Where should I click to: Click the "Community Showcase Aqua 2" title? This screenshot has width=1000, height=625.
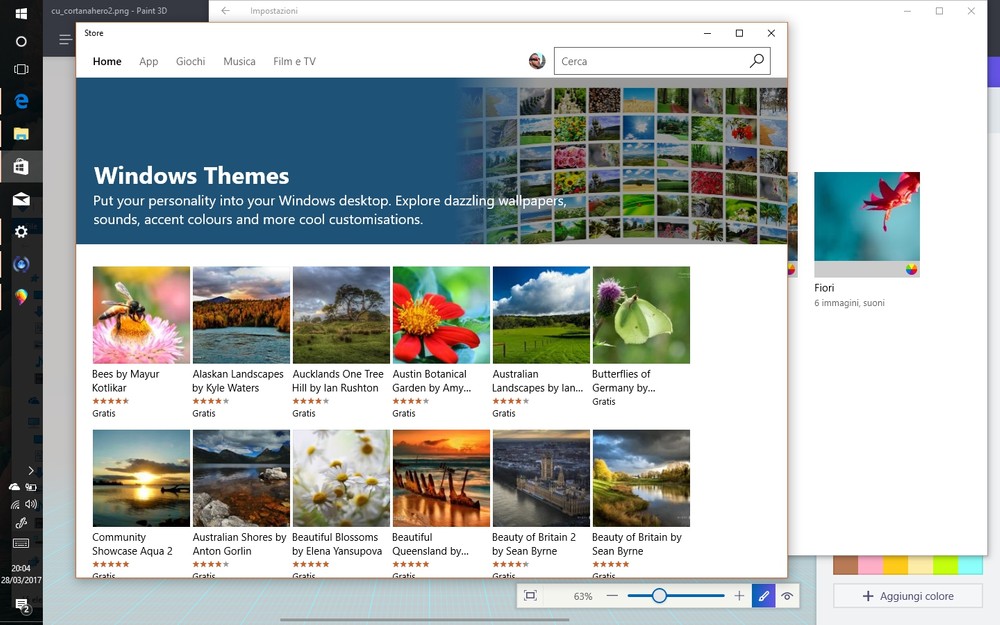132,544
